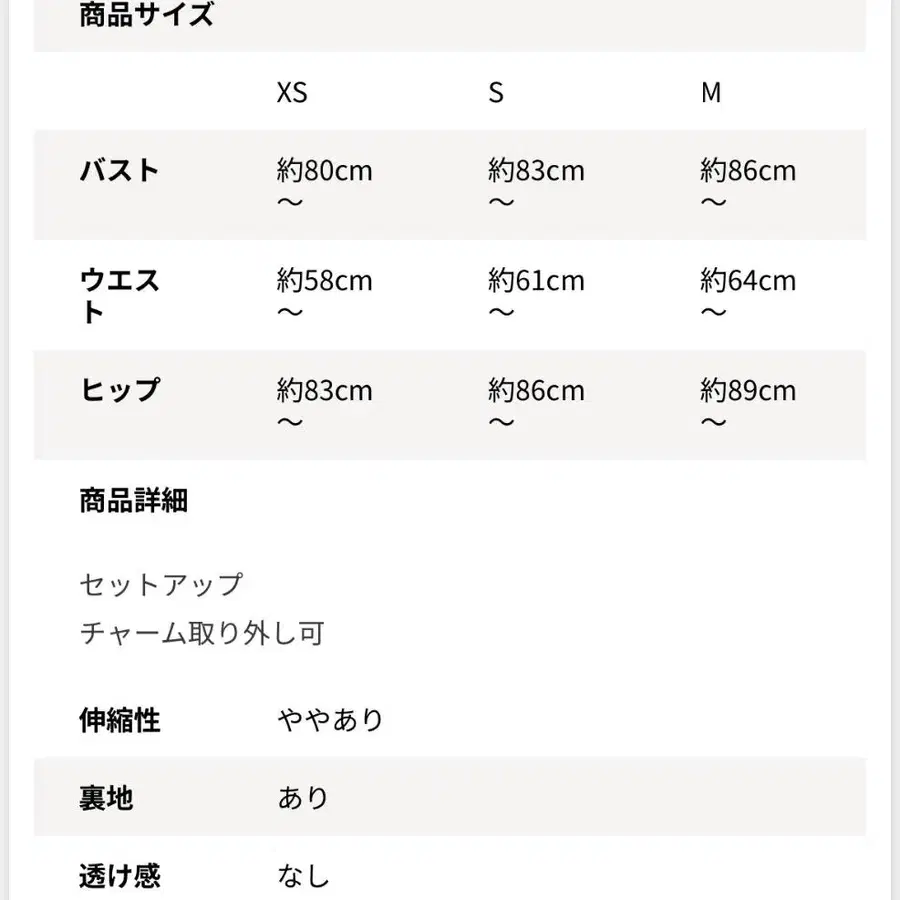The height and width of the screenshot is (900, 900).
Task: Click the セットアップ detail text
Action: point(161,584)
